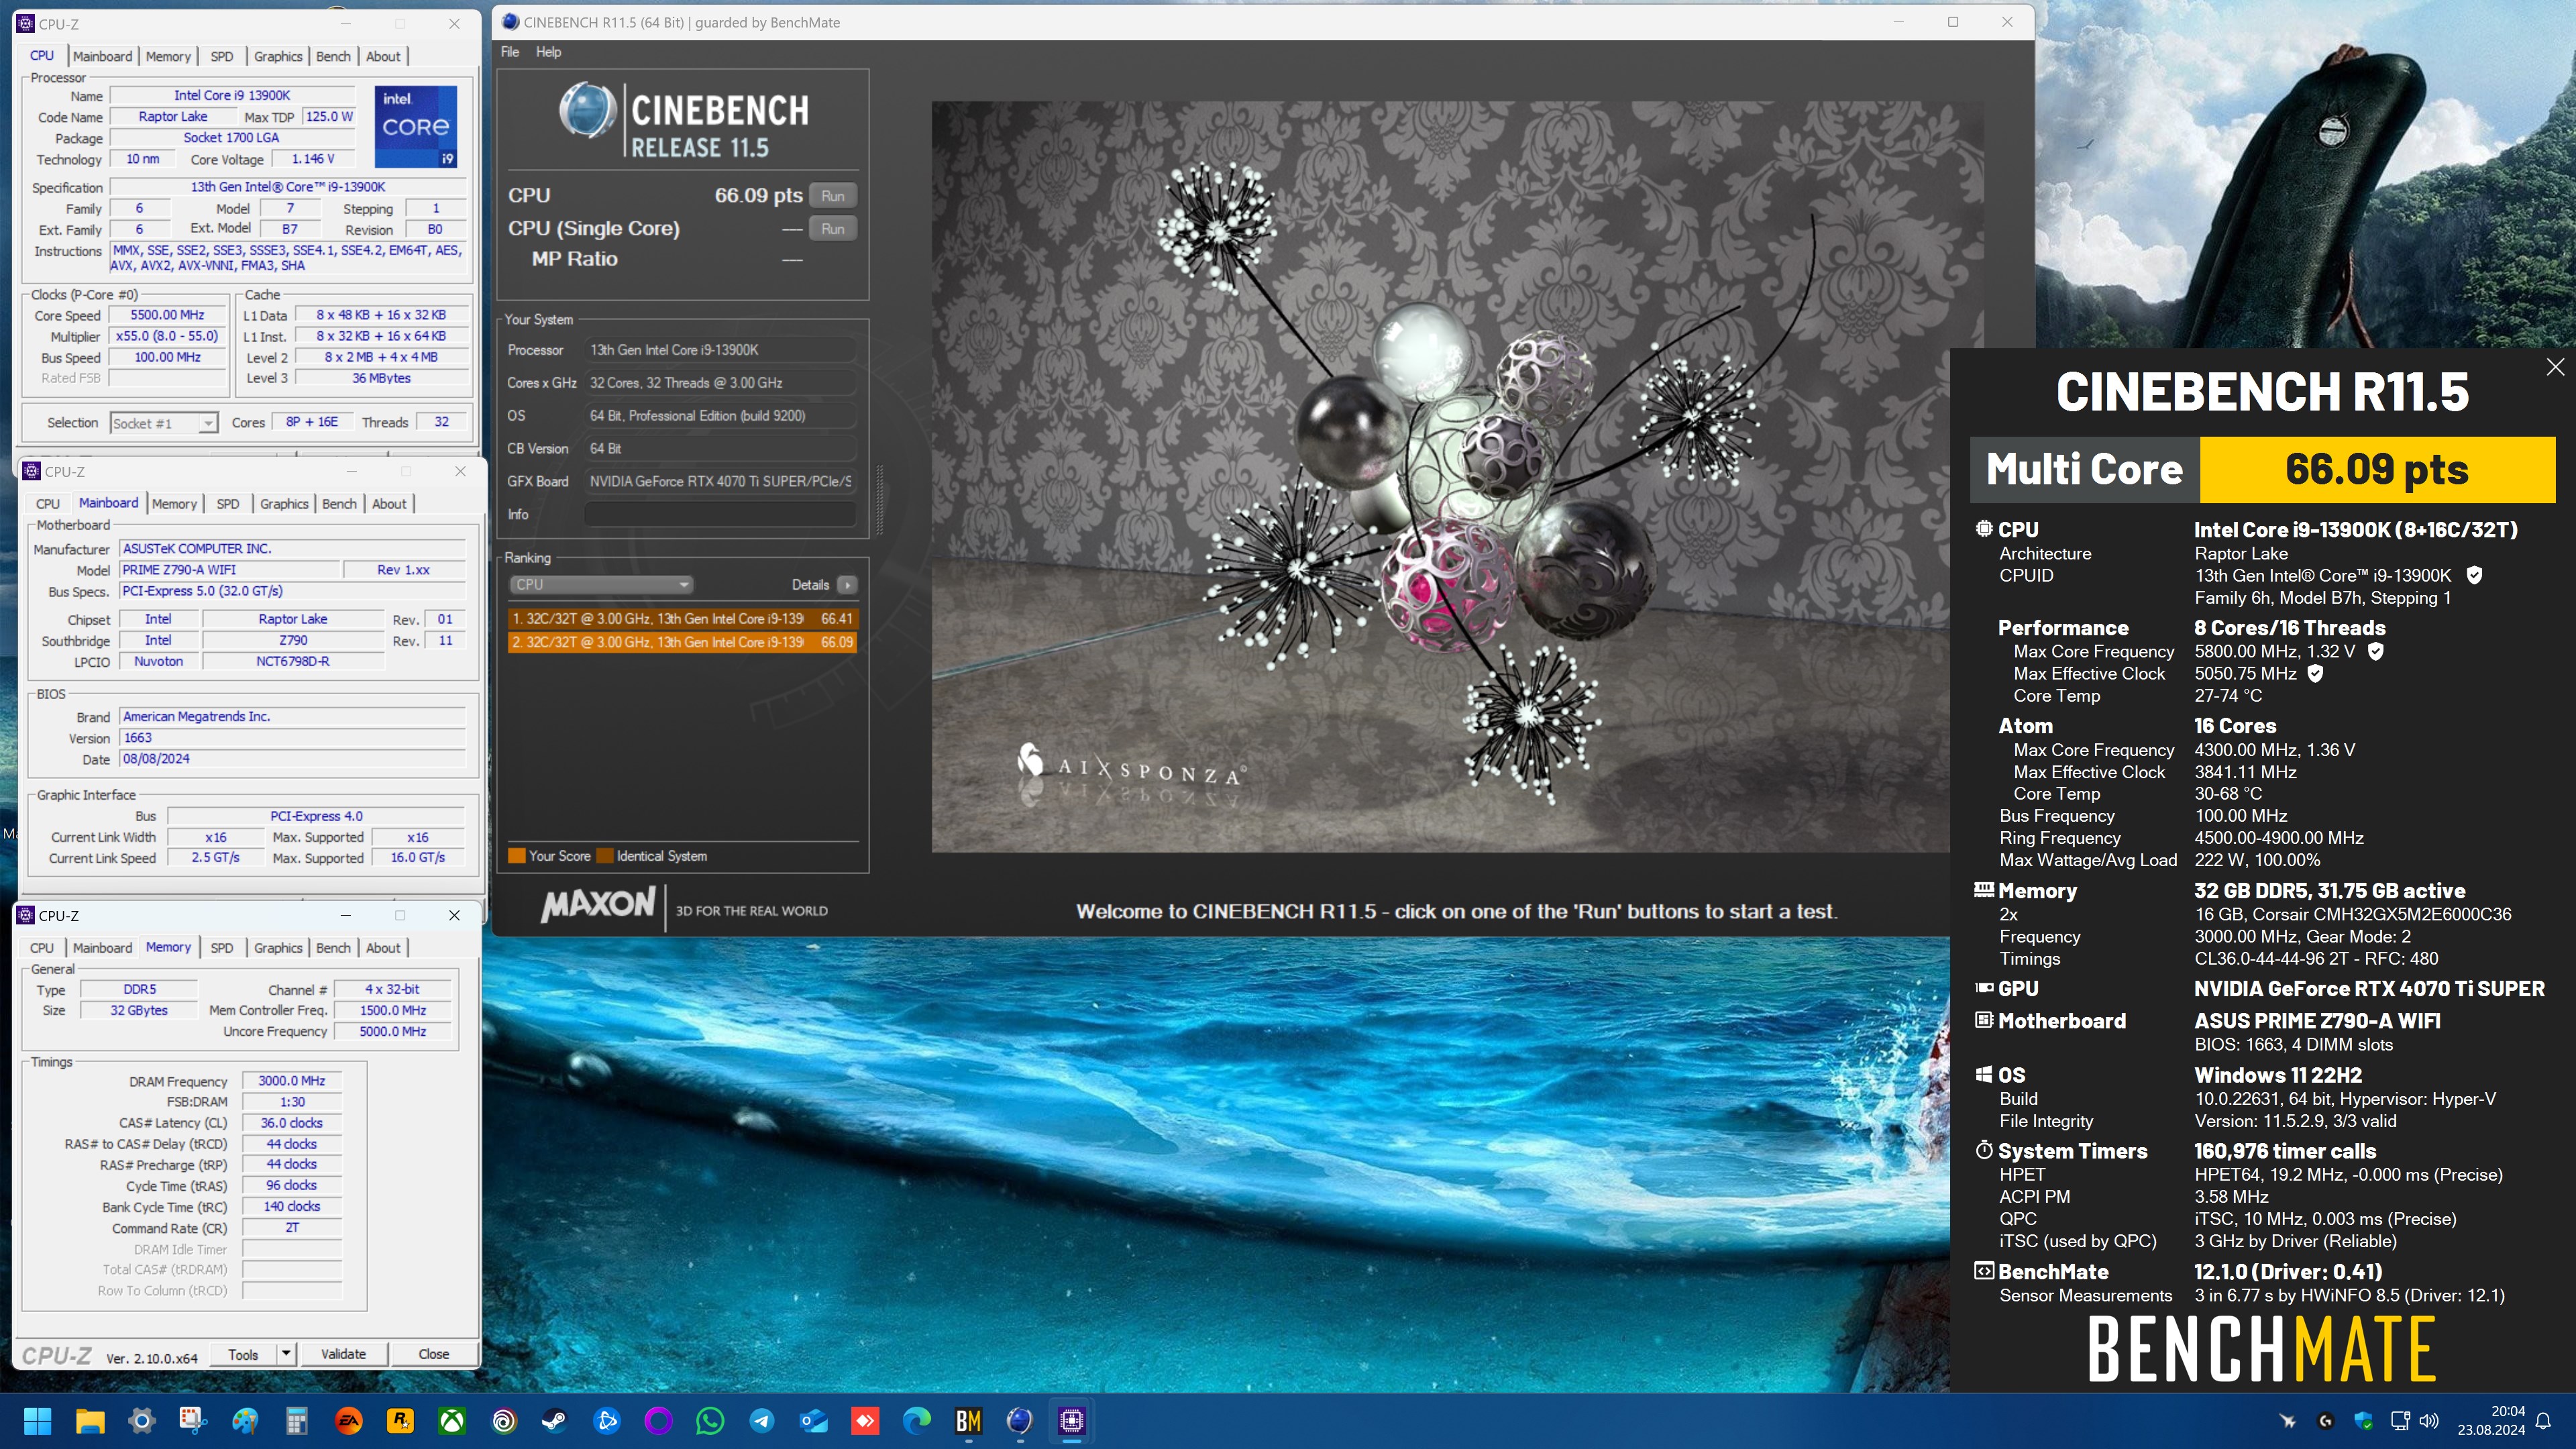Click verified shield beside Max Core Frequency

2376,651
